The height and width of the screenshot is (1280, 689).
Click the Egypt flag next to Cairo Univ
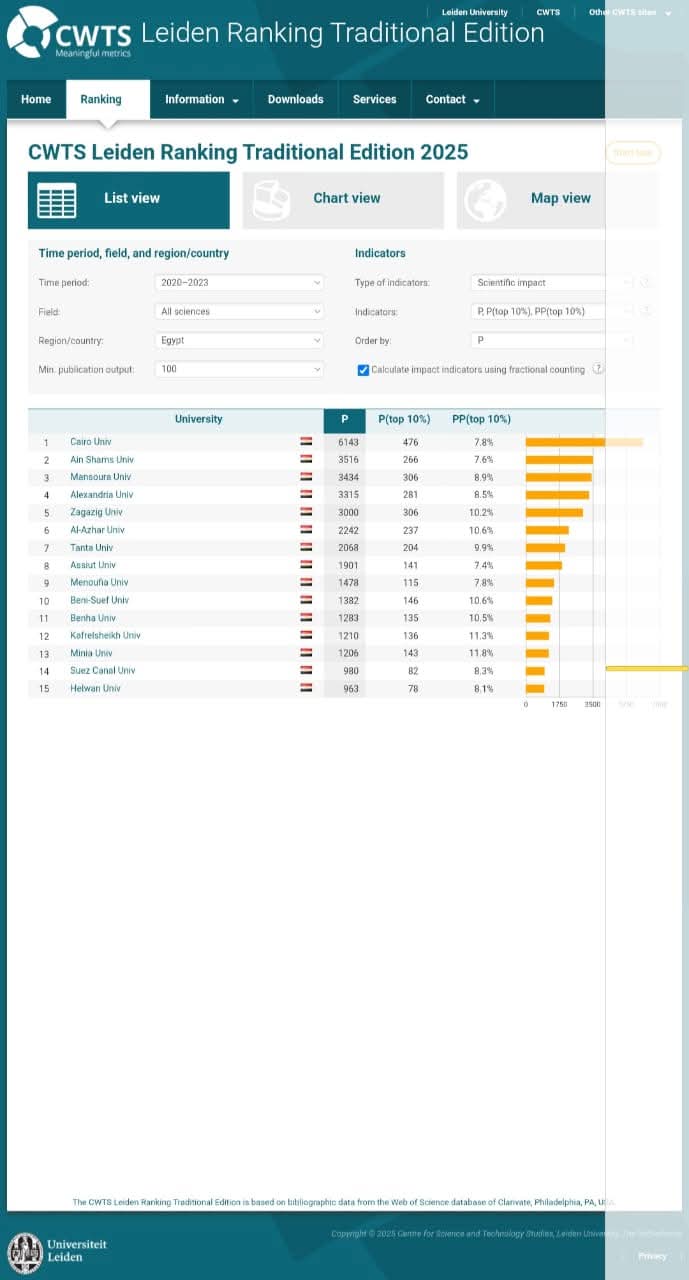point(306,442)
